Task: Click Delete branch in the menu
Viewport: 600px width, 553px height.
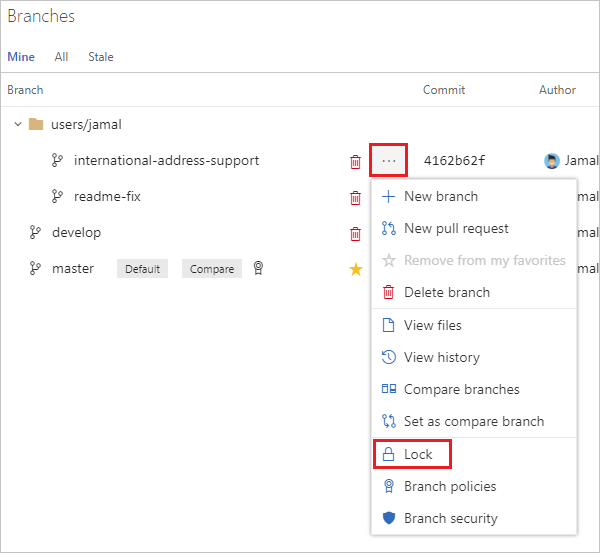Action: (446, 292)
